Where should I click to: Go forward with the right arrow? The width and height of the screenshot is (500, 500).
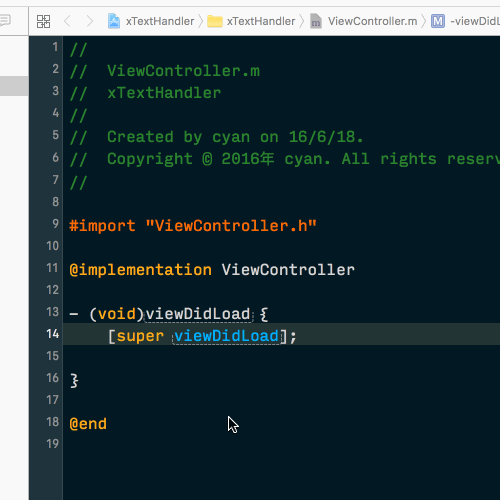click(90, 21)
